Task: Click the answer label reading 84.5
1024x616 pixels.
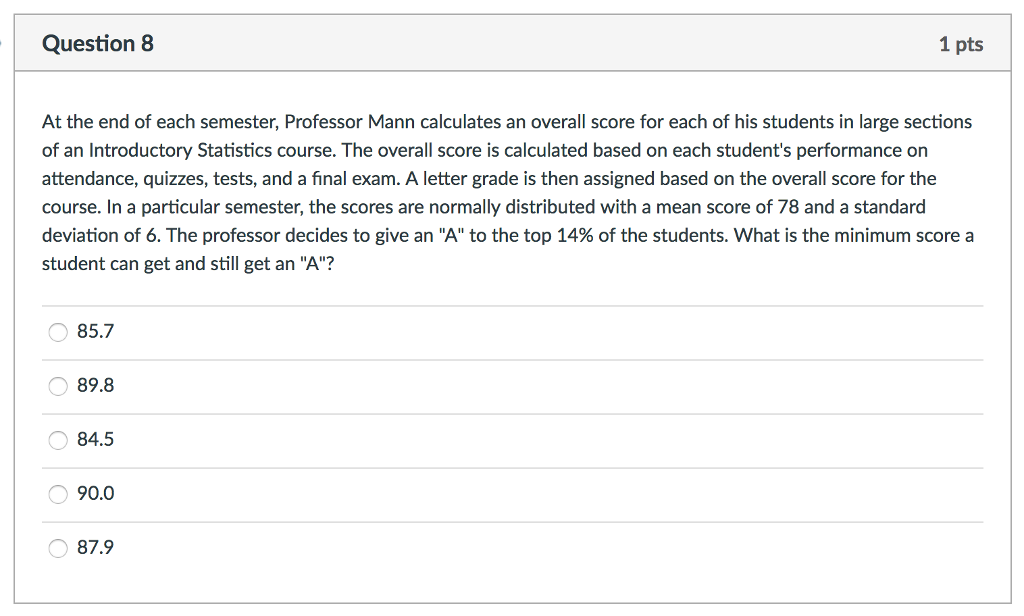Action: tap(94, 440)
